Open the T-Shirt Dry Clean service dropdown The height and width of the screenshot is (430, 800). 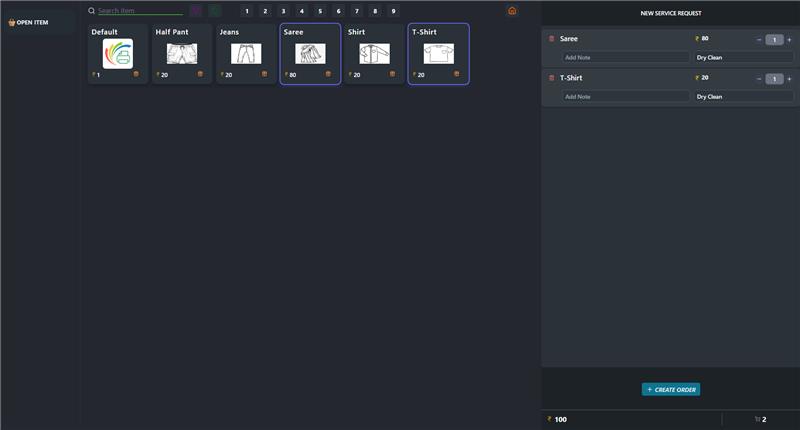coord(743,97)
